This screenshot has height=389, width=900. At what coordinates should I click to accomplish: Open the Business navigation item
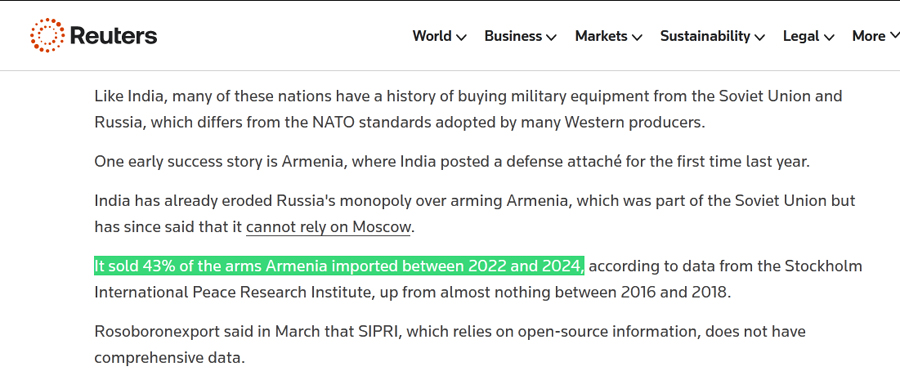click(x=513, y=36)
